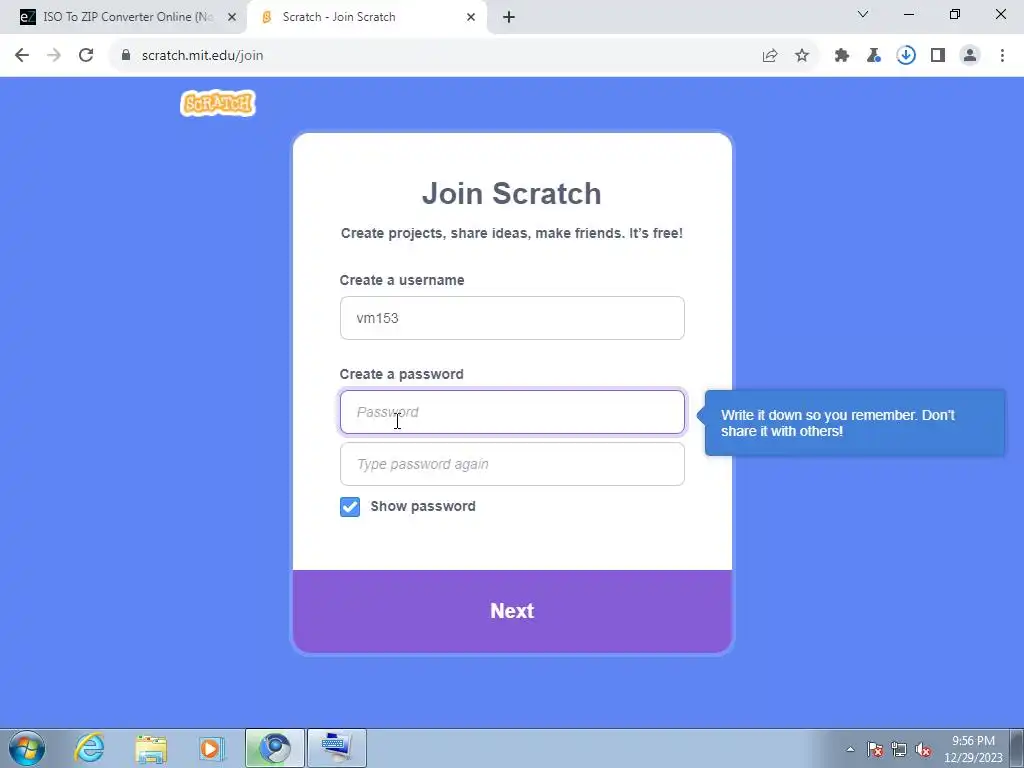
Task: Open Windows Explorer folder in taskbar
Action: (x=151, y=748)
